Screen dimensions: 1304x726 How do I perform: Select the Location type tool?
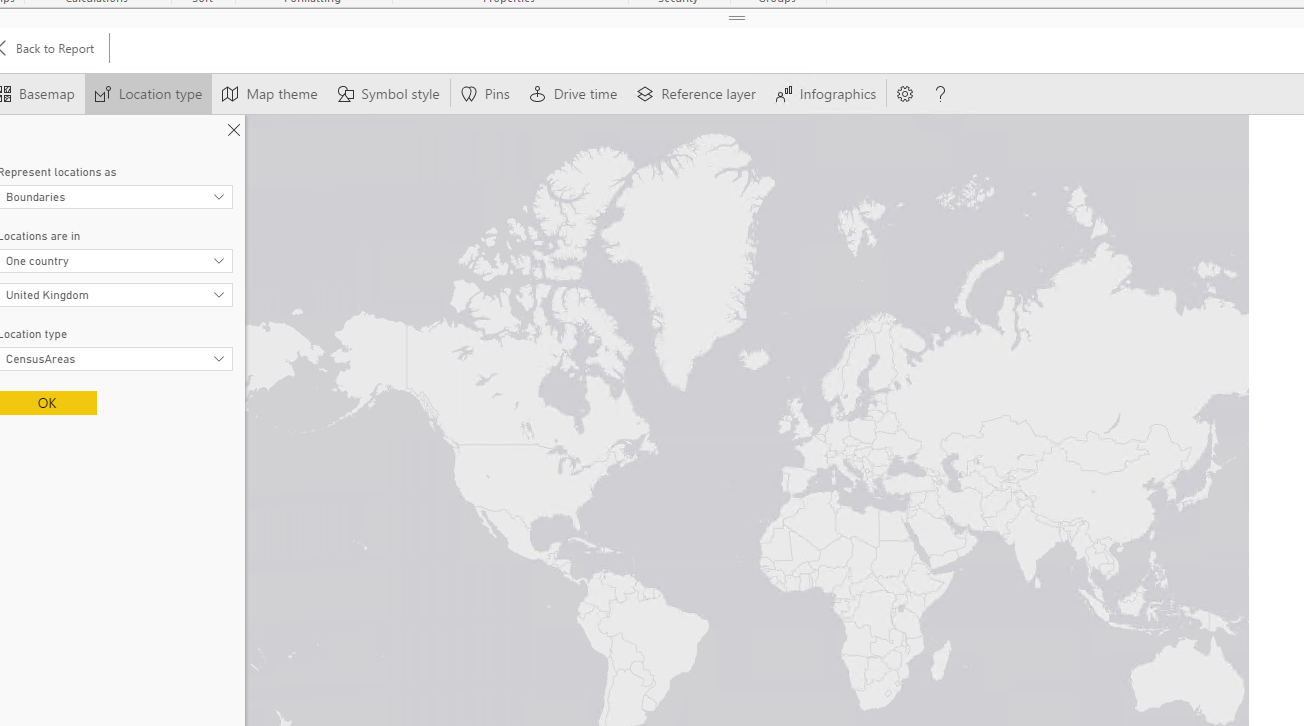click(148, 94)
